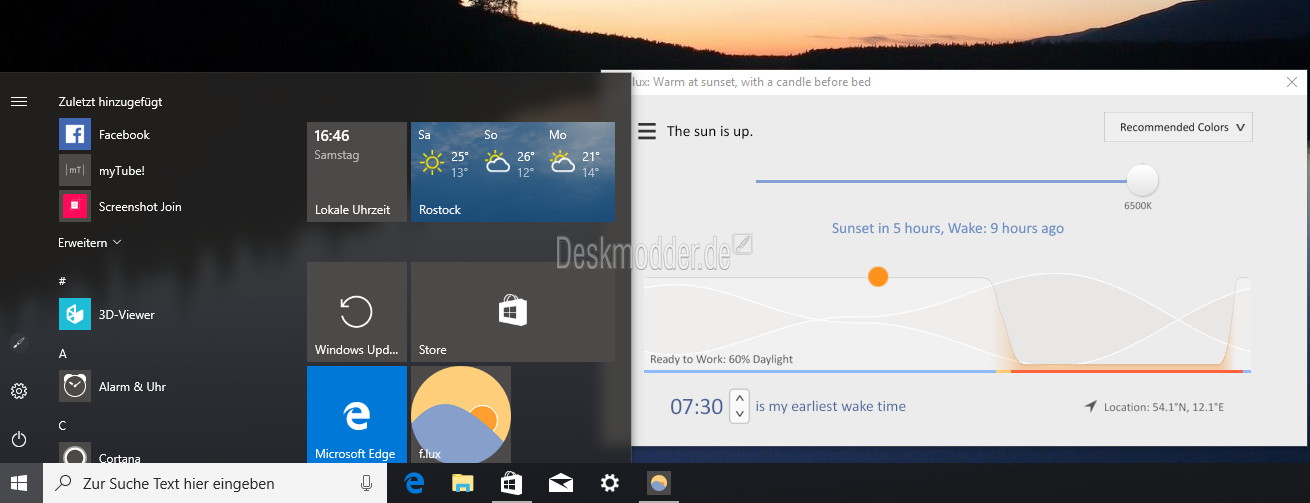
Task: Open the f.lux hamburger menu
Action: (647, 131)
